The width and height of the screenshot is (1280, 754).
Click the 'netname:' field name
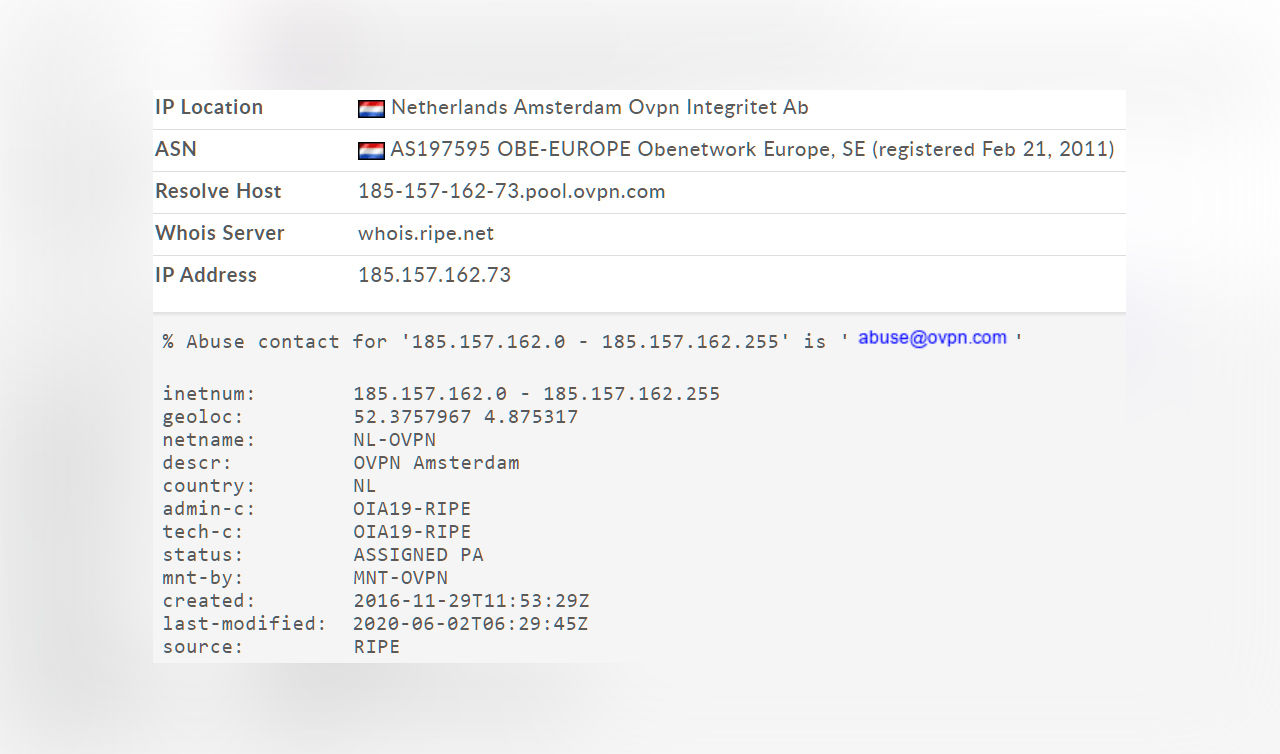[x=209, y=439]
